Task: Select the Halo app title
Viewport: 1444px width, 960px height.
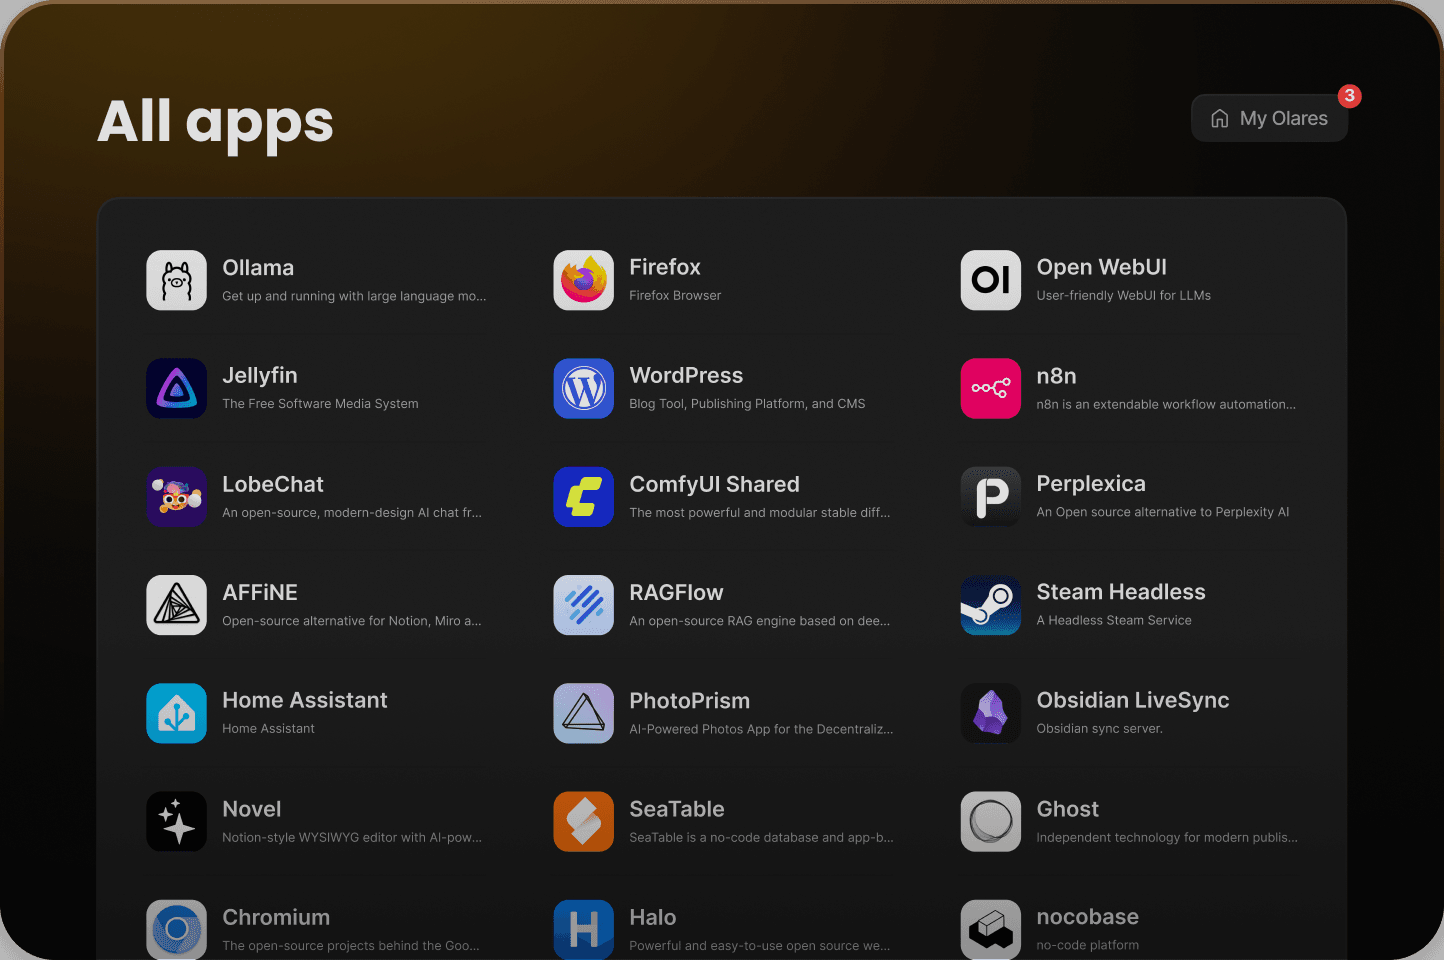Action: pos(653,917)
